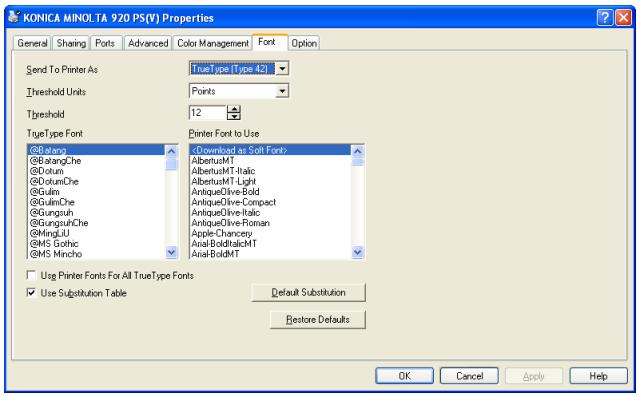Screen dimensions: 637x396
Task: Choose AlbertusMT-Italic printer font
Action: pos(270,171)
